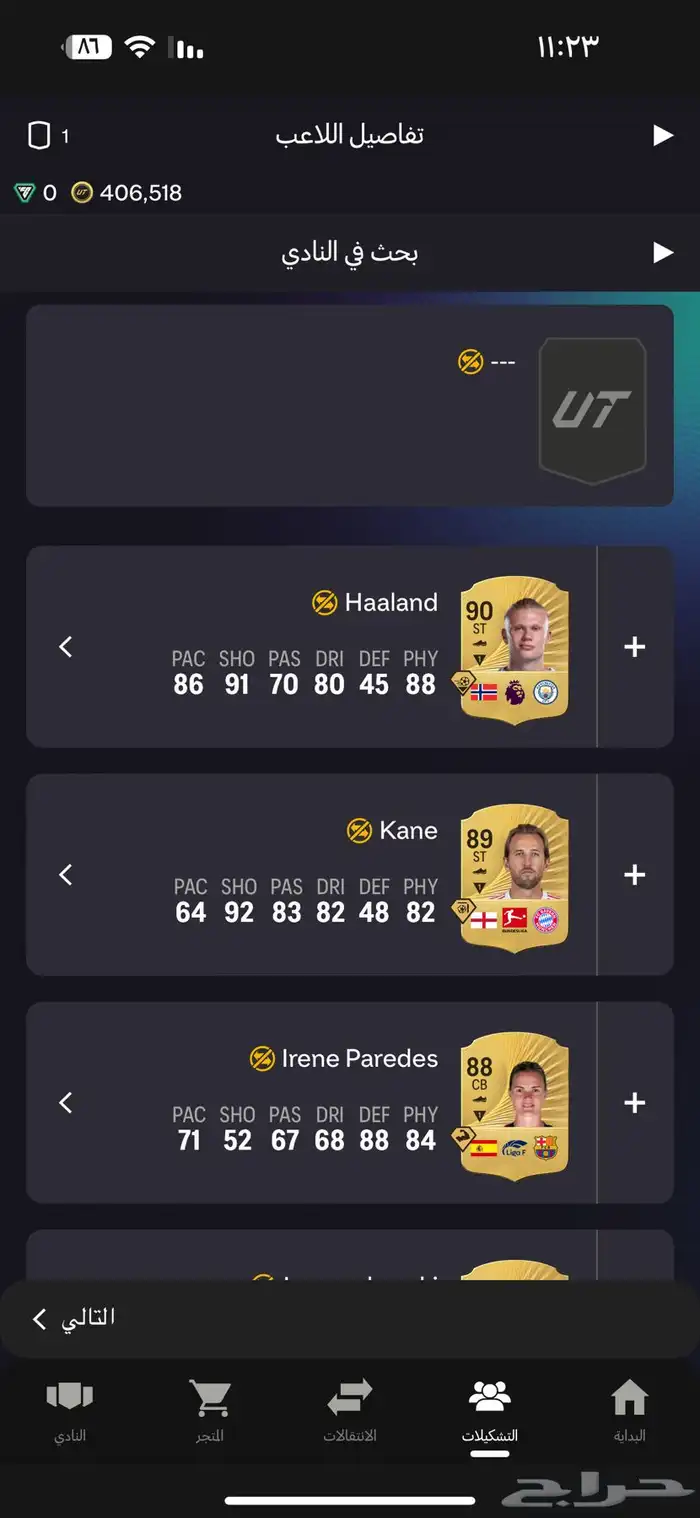Image resolution: width=700 pixels, height=1518 pixels.
Task: Expand Haaland's details with left chevron
Action: (66, 647)
